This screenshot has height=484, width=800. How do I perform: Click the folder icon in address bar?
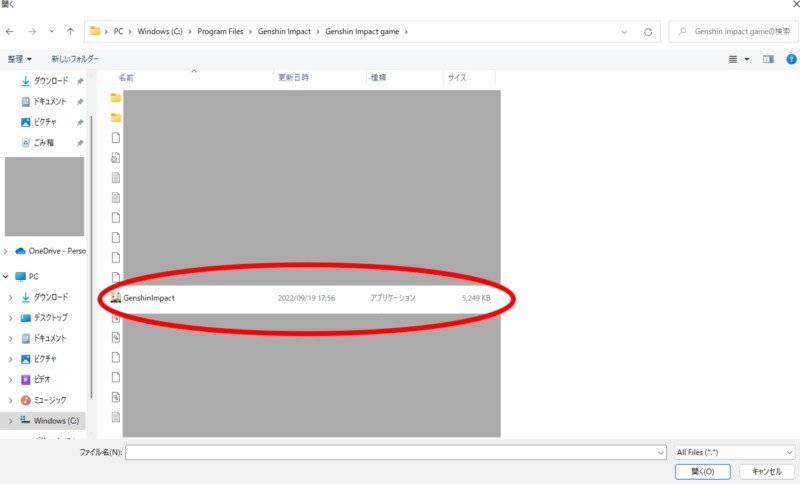click(x=95, y=31)
